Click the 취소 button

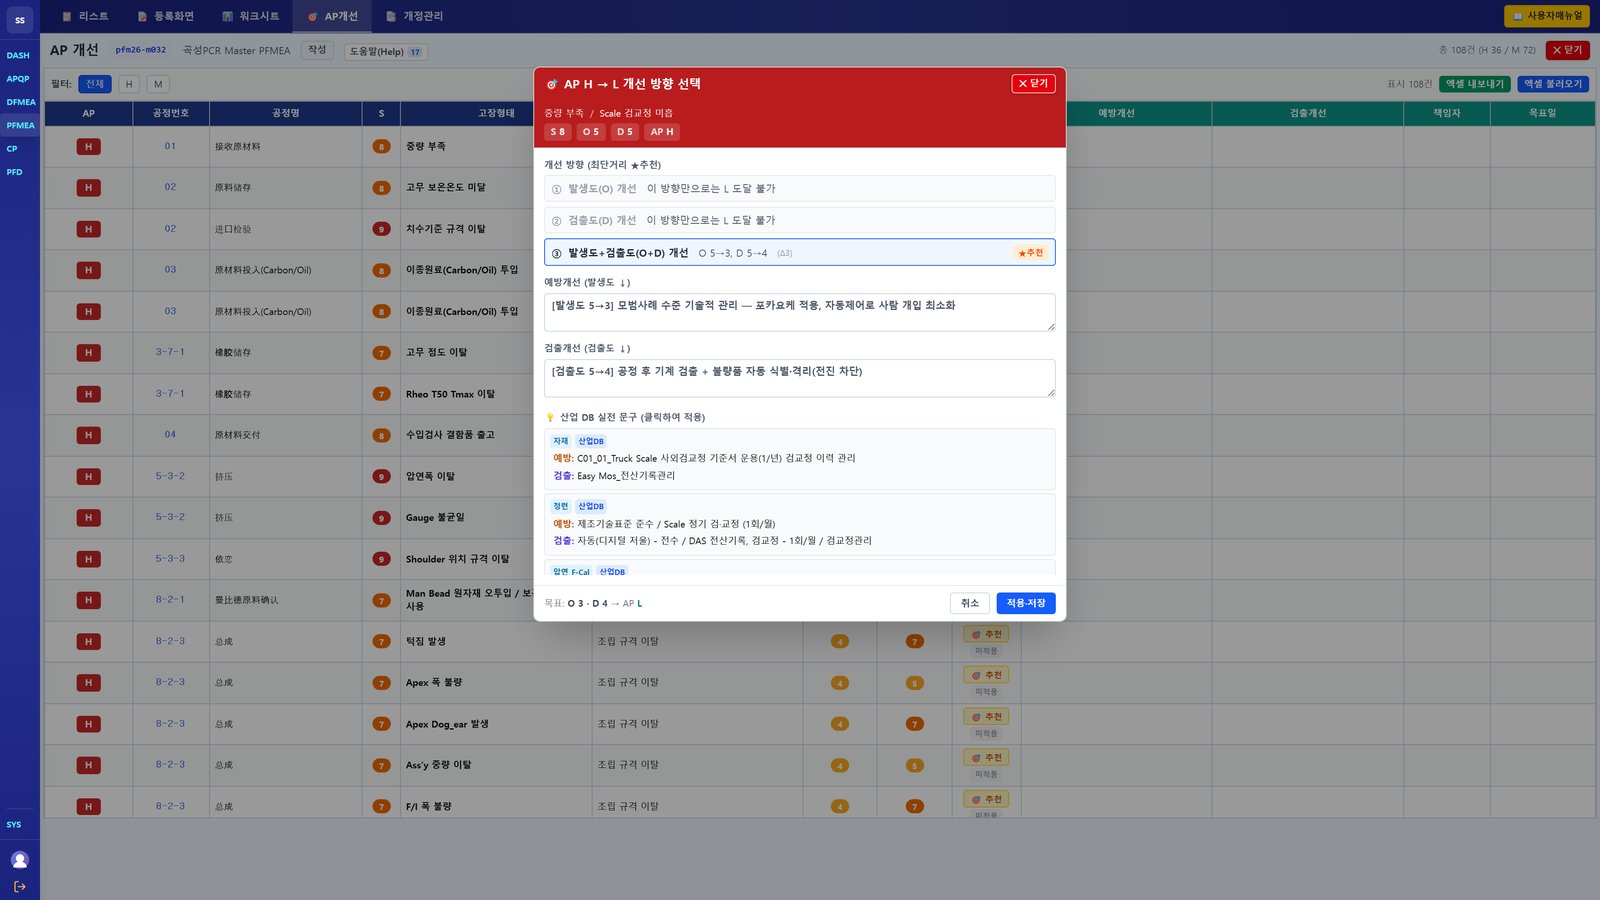970,603
